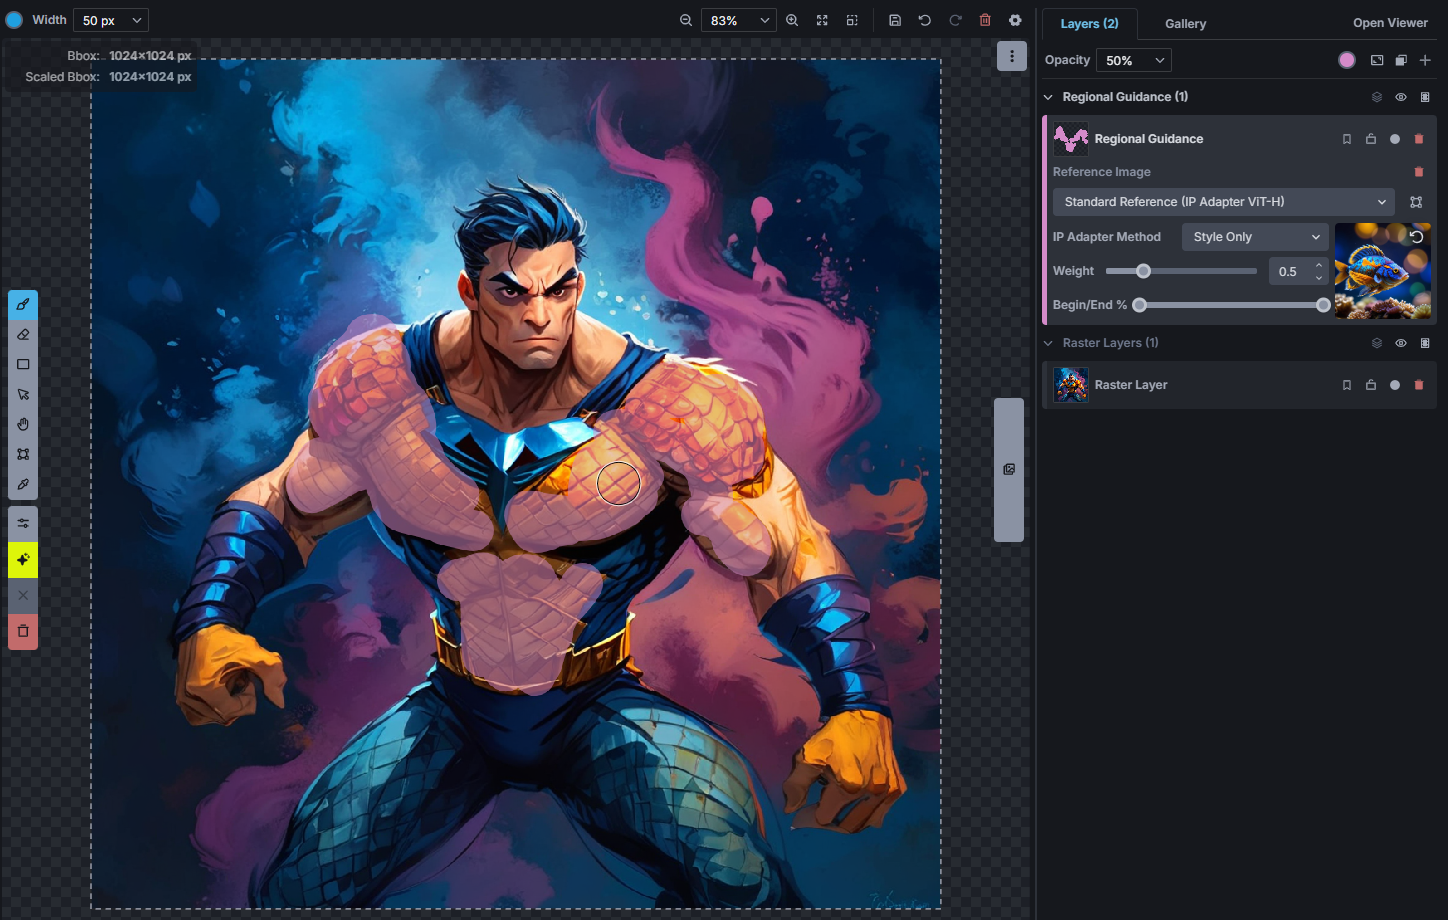Click the transform icon next to opacity color

(x=1377, y=60)
